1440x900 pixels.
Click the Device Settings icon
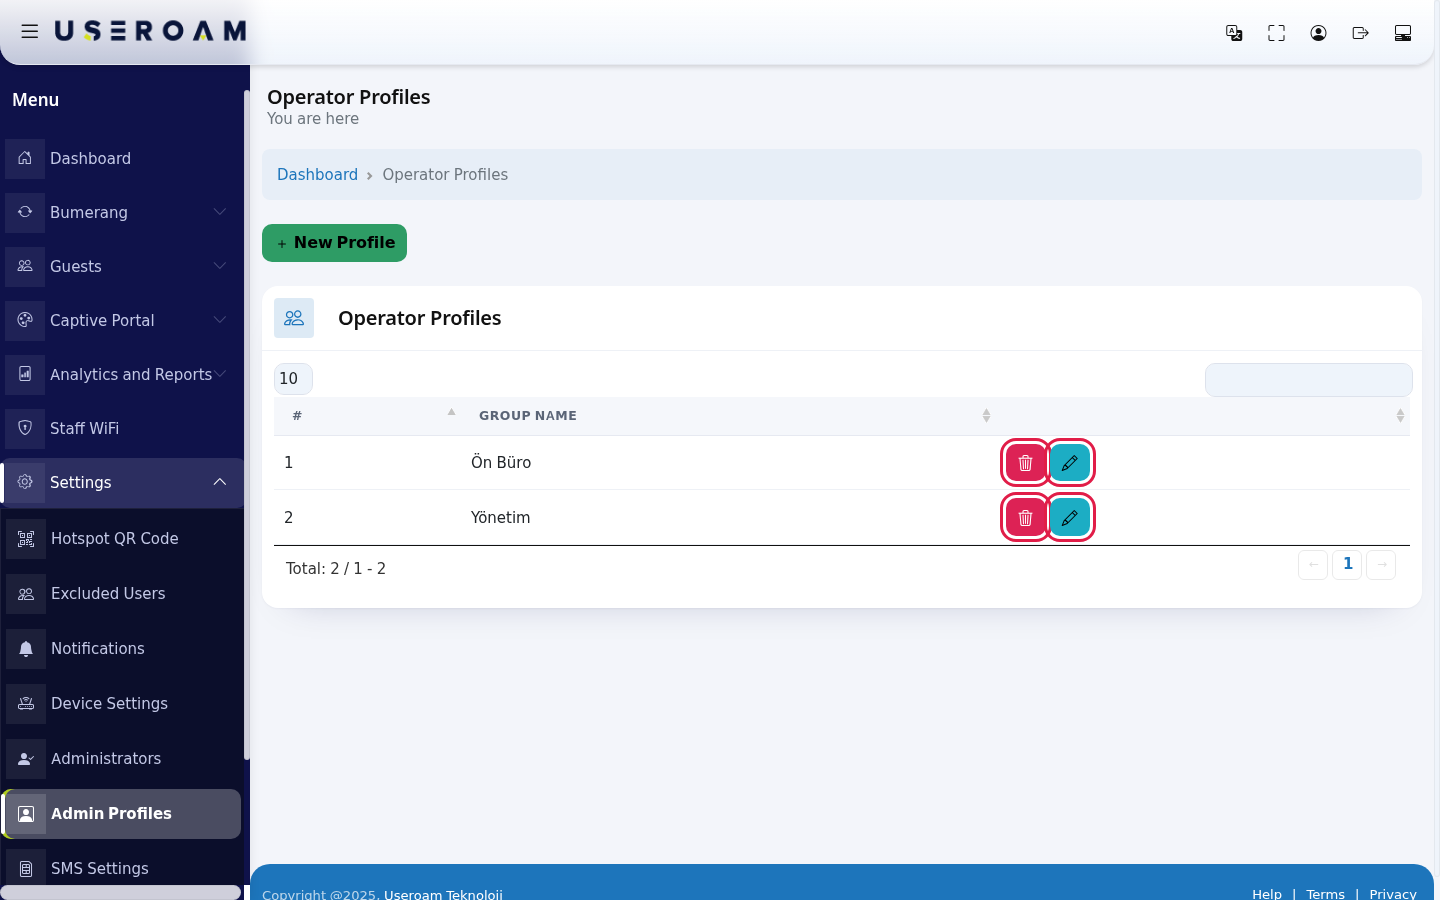(26, 703)
